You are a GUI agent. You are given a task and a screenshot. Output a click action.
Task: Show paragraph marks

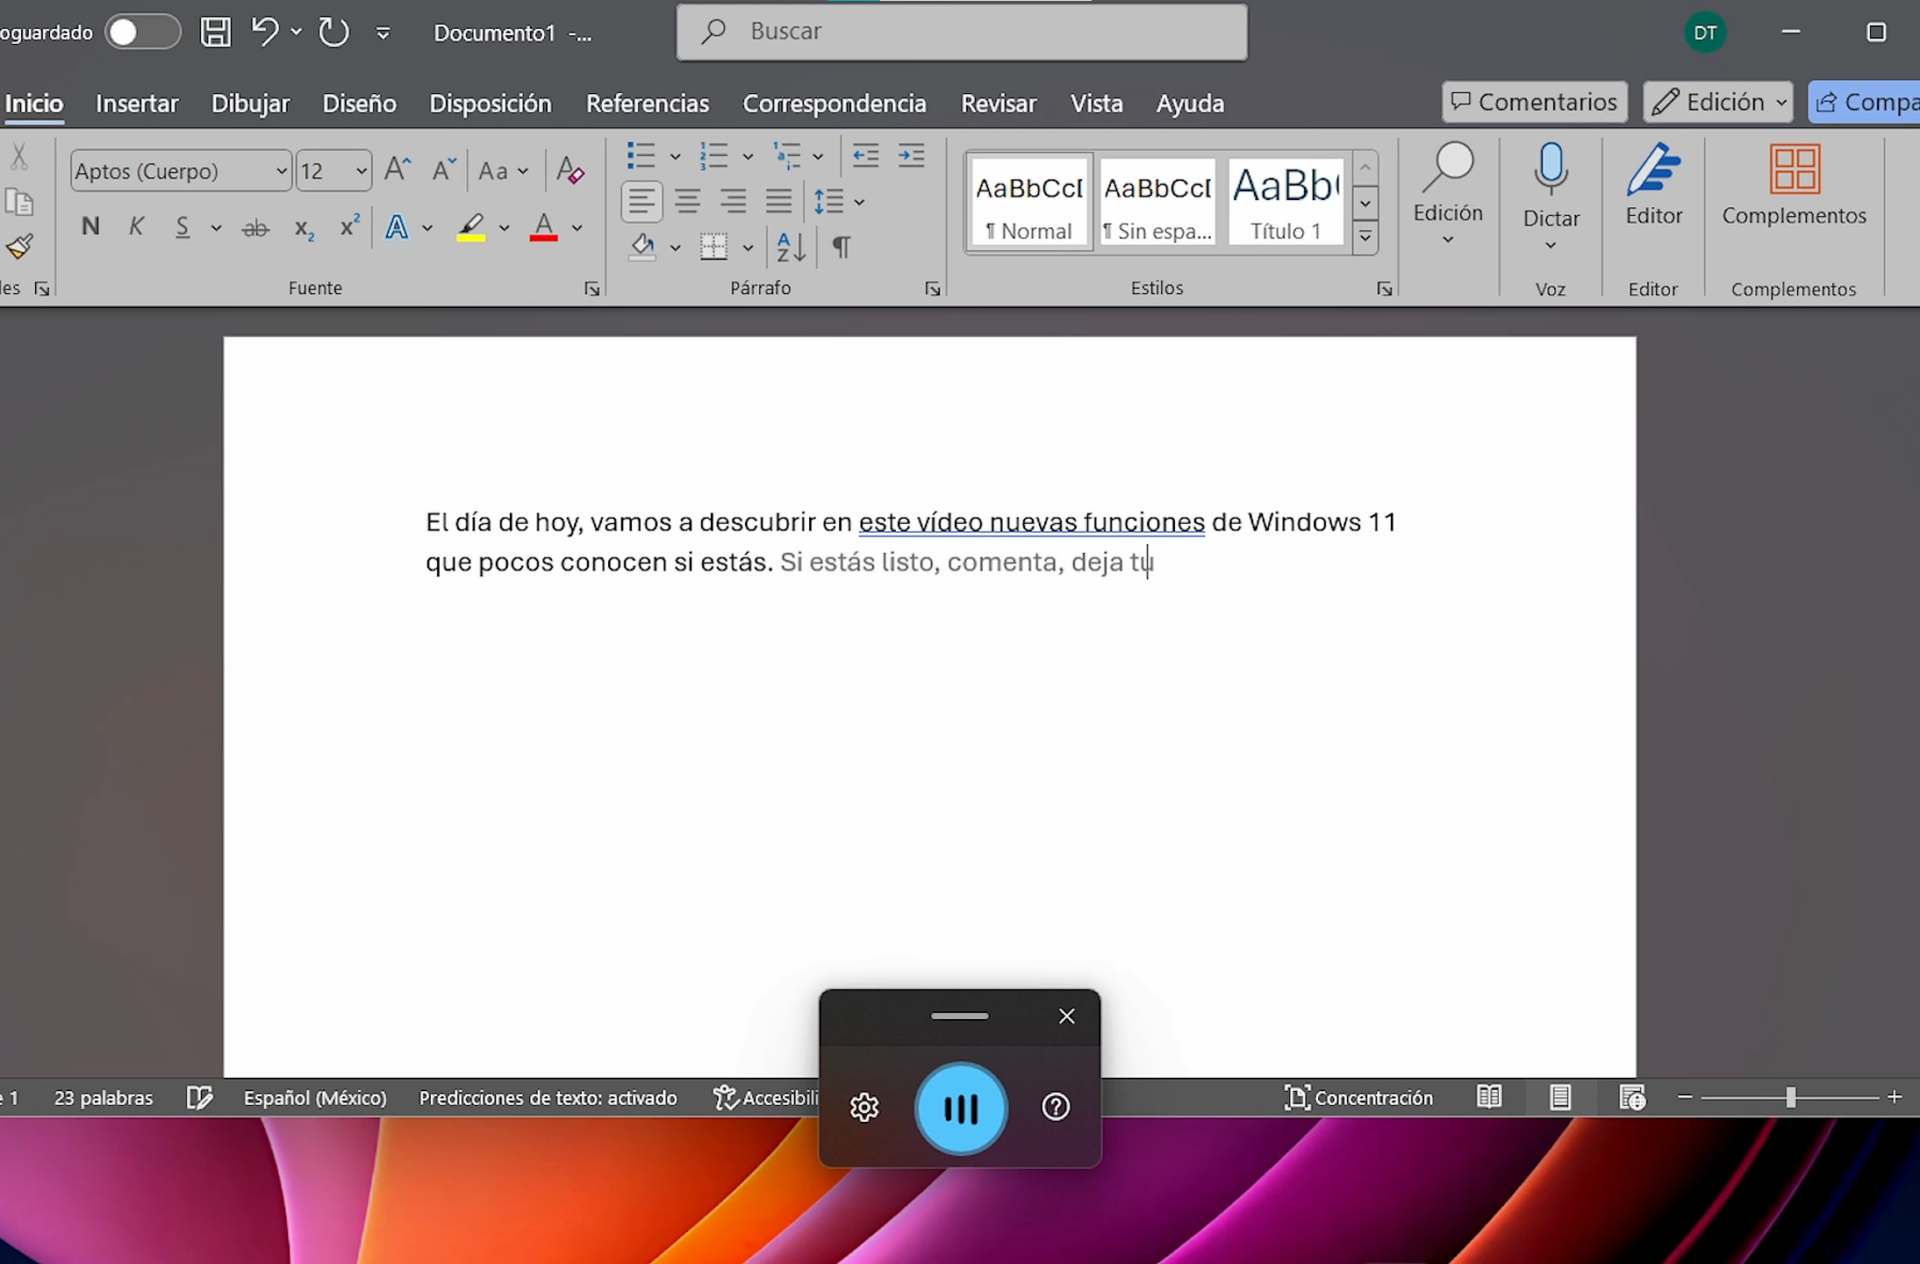842,246
